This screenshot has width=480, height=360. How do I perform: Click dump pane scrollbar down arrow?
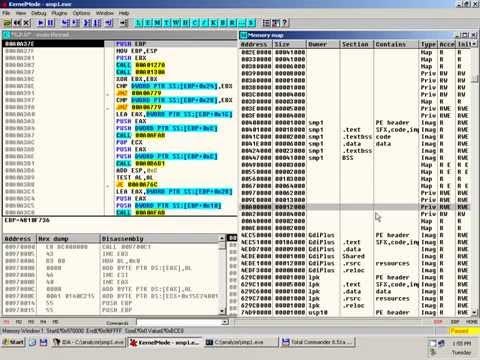(222, 311)
